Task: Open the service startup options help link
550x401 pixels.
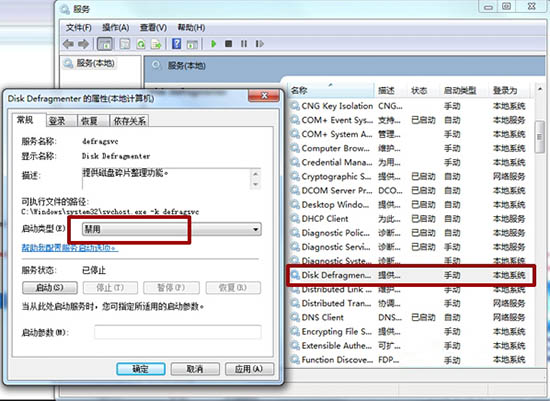Action: click(70, 248)
